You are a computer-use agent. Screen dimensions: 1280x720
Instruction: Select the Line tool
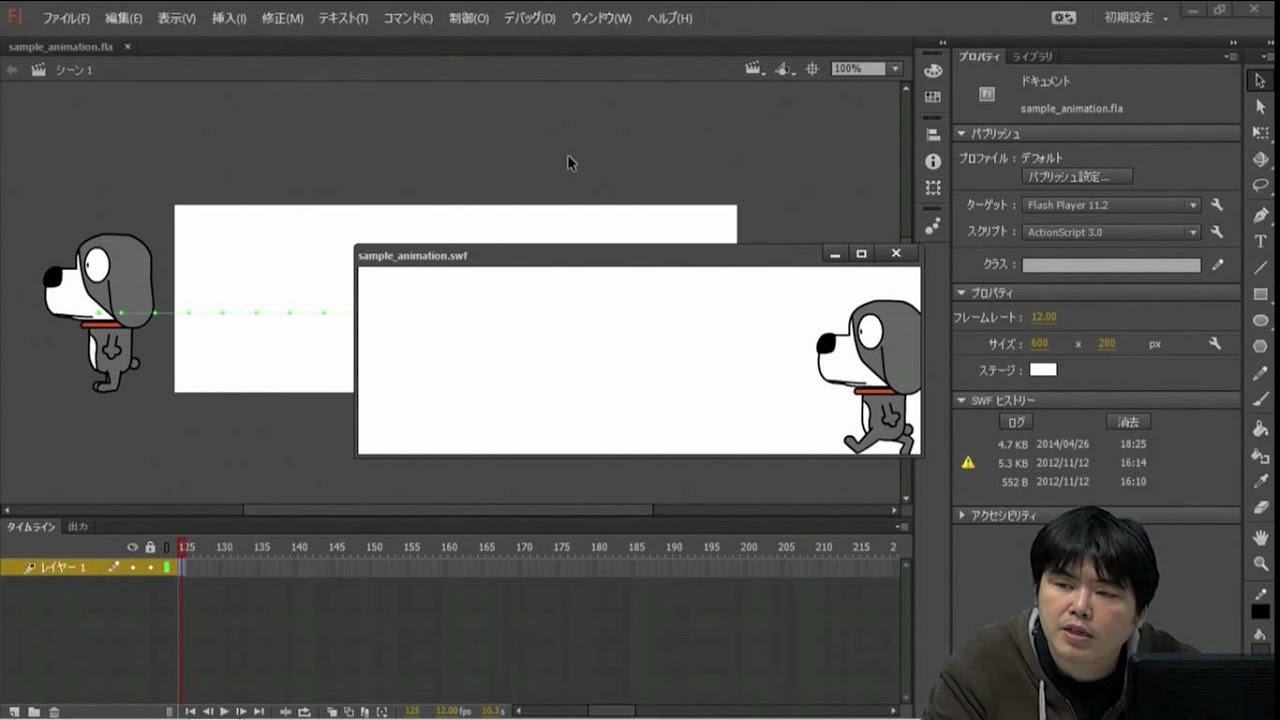click(1261, 267)
